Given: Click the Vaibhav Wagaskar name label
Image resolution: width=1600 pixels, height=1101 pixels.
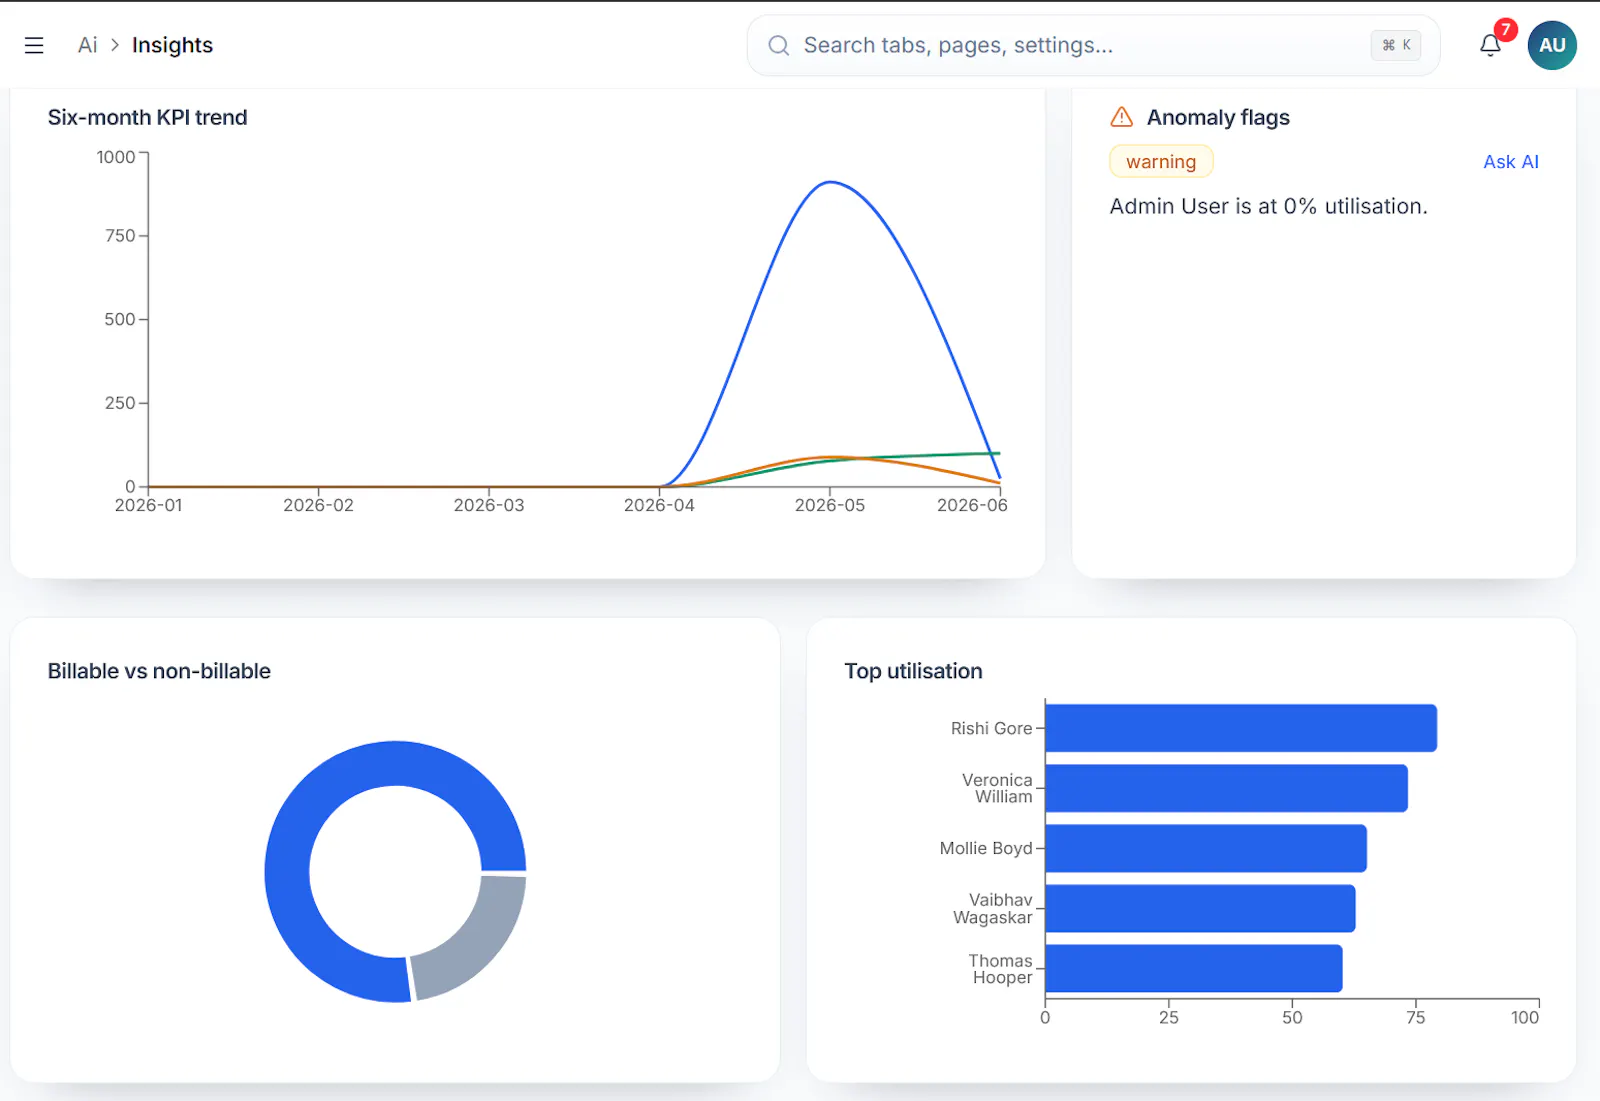Looking at the screenshot, I should pyautogui.click(x=992, y=909).
